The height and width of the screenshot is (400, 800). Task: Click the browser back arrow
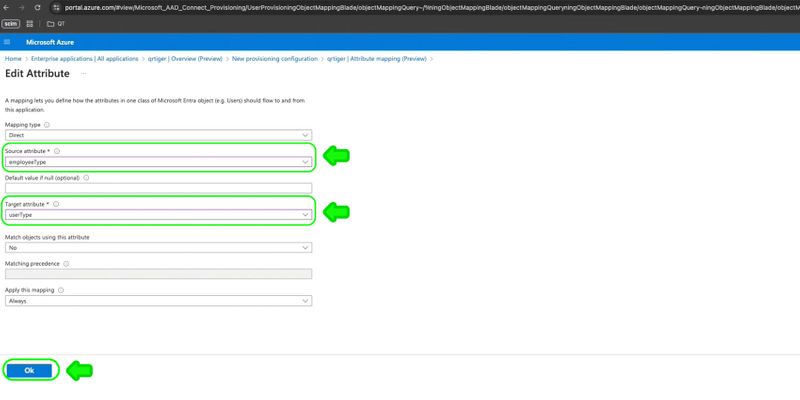click(x=6, y=8)
